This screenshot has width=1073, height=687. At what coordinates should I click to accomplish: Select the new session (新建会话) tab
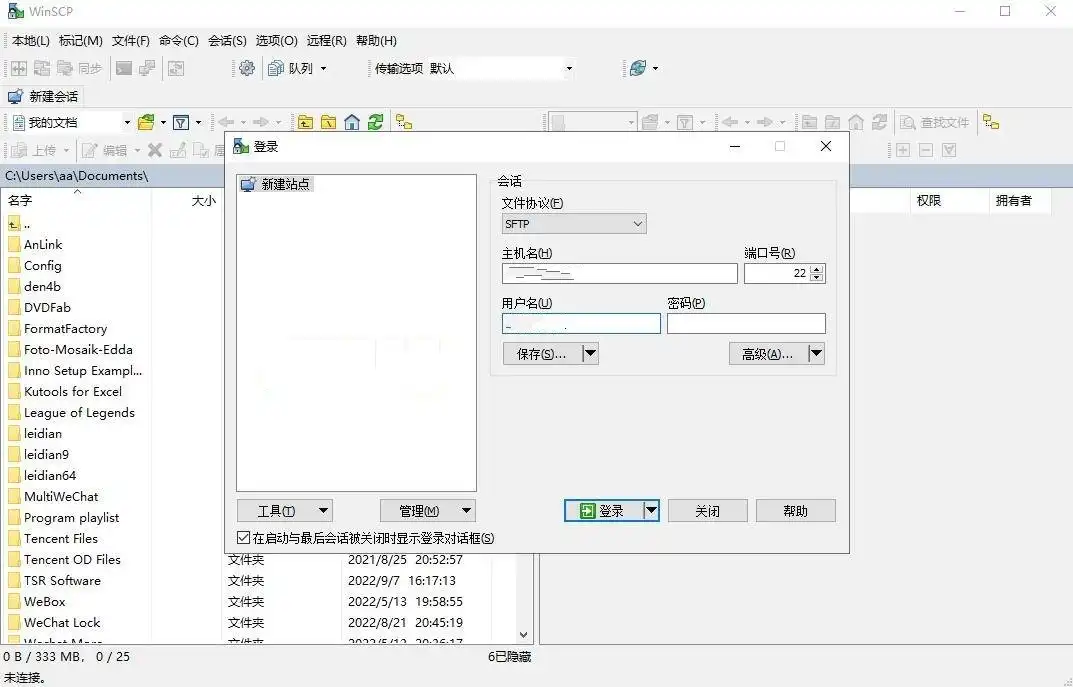click(x=43, y=96)
